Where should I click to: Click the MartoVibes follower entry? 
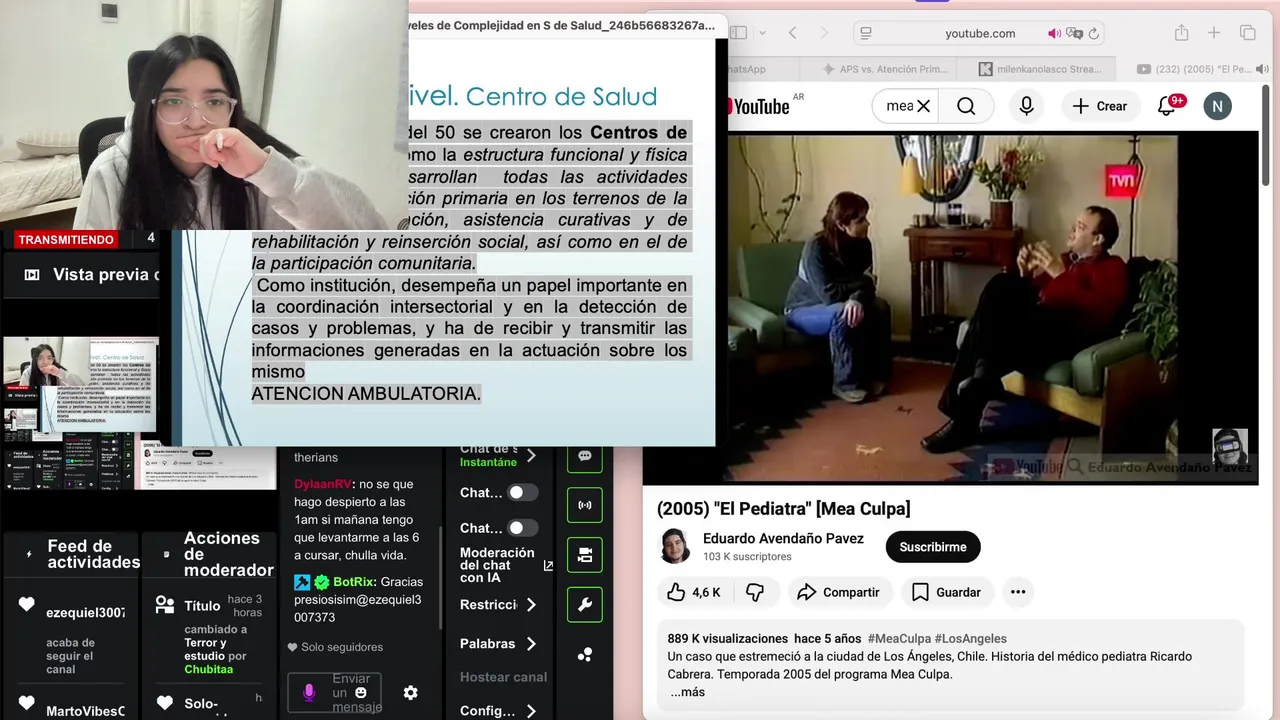point(85,711)
